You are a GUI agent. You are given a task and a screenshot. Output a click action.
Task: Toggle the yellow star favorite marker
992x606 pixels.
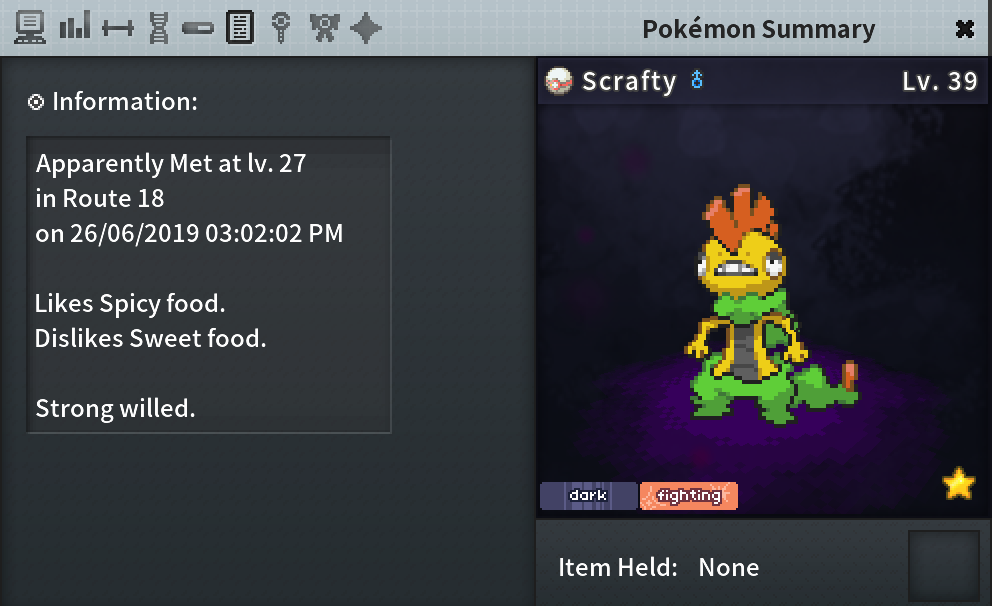click(959, 484)
